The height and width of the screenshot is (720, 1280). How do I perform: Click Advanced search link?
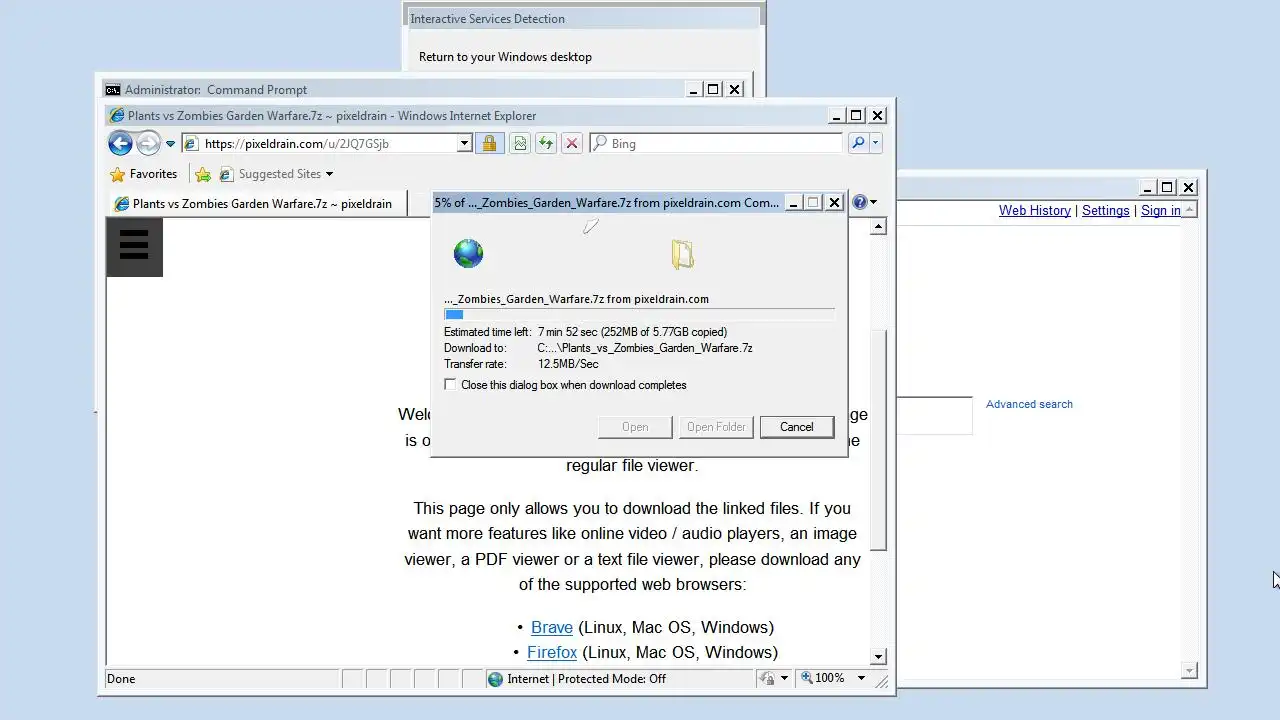coord(1029,404)
